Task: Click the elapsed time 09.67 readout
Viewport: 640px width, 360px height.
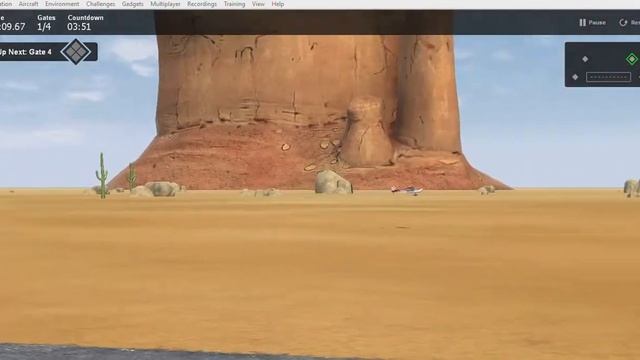Action: click(13, 27)
